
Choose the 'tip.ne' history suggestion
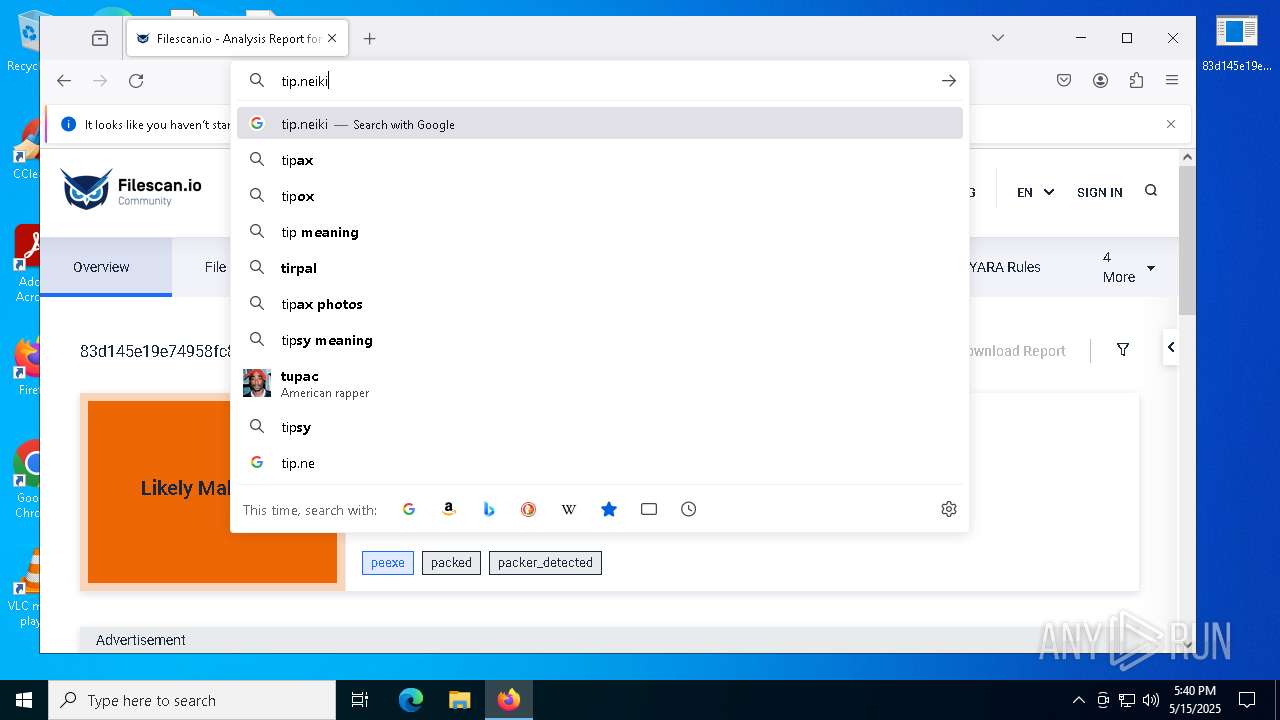coord(600,463)
